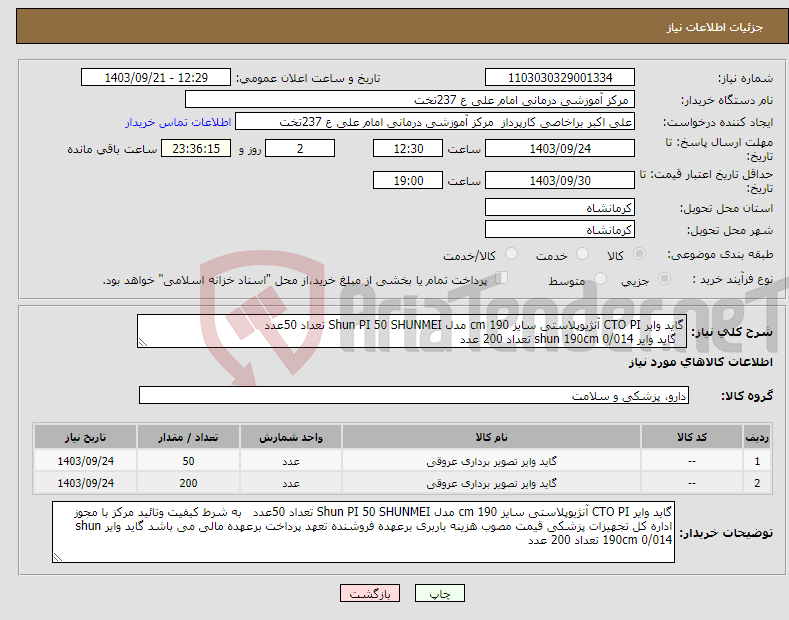Click quantity cell 50 in row 1
This screenshot has height=620, width=789.
pos(188,461)
